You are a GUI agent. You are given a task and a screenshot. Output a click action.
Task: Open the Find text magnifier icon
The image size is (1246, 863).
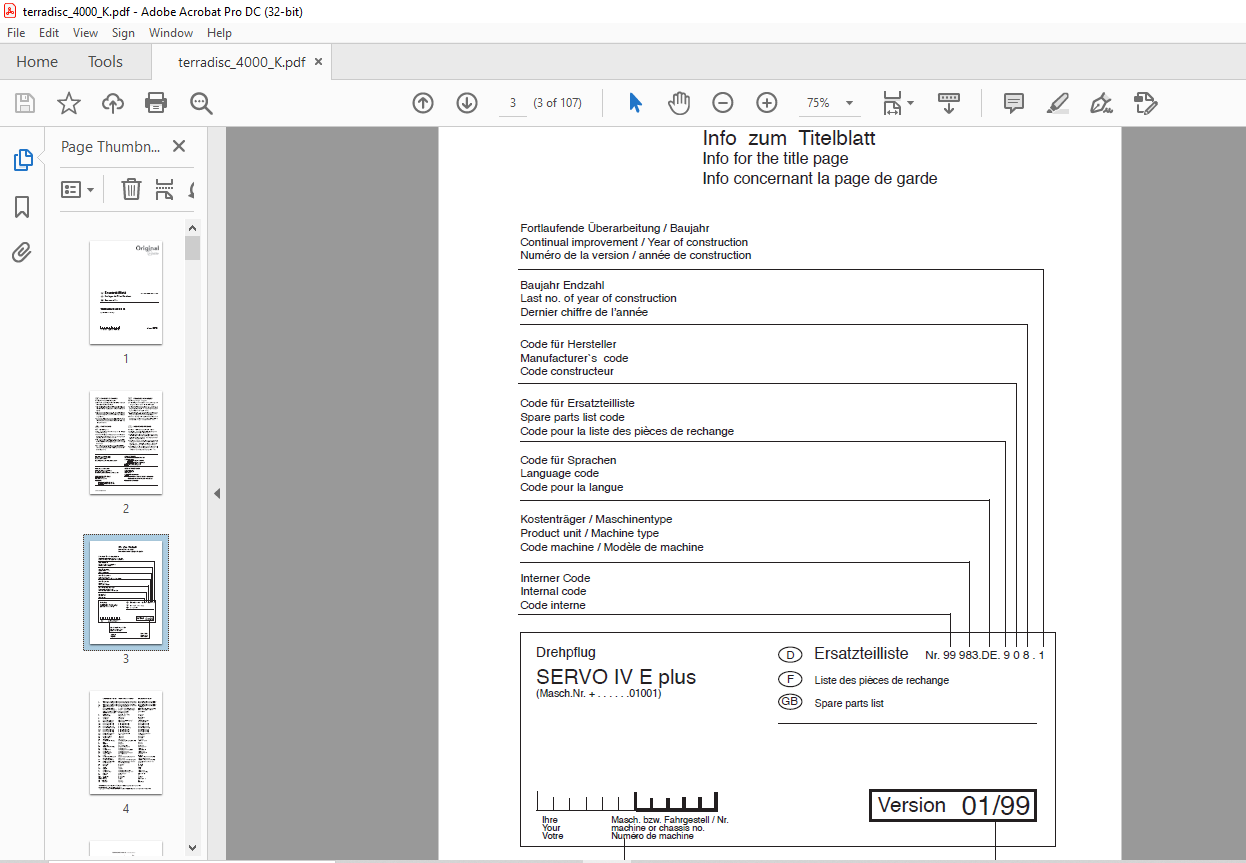(201, 103)
